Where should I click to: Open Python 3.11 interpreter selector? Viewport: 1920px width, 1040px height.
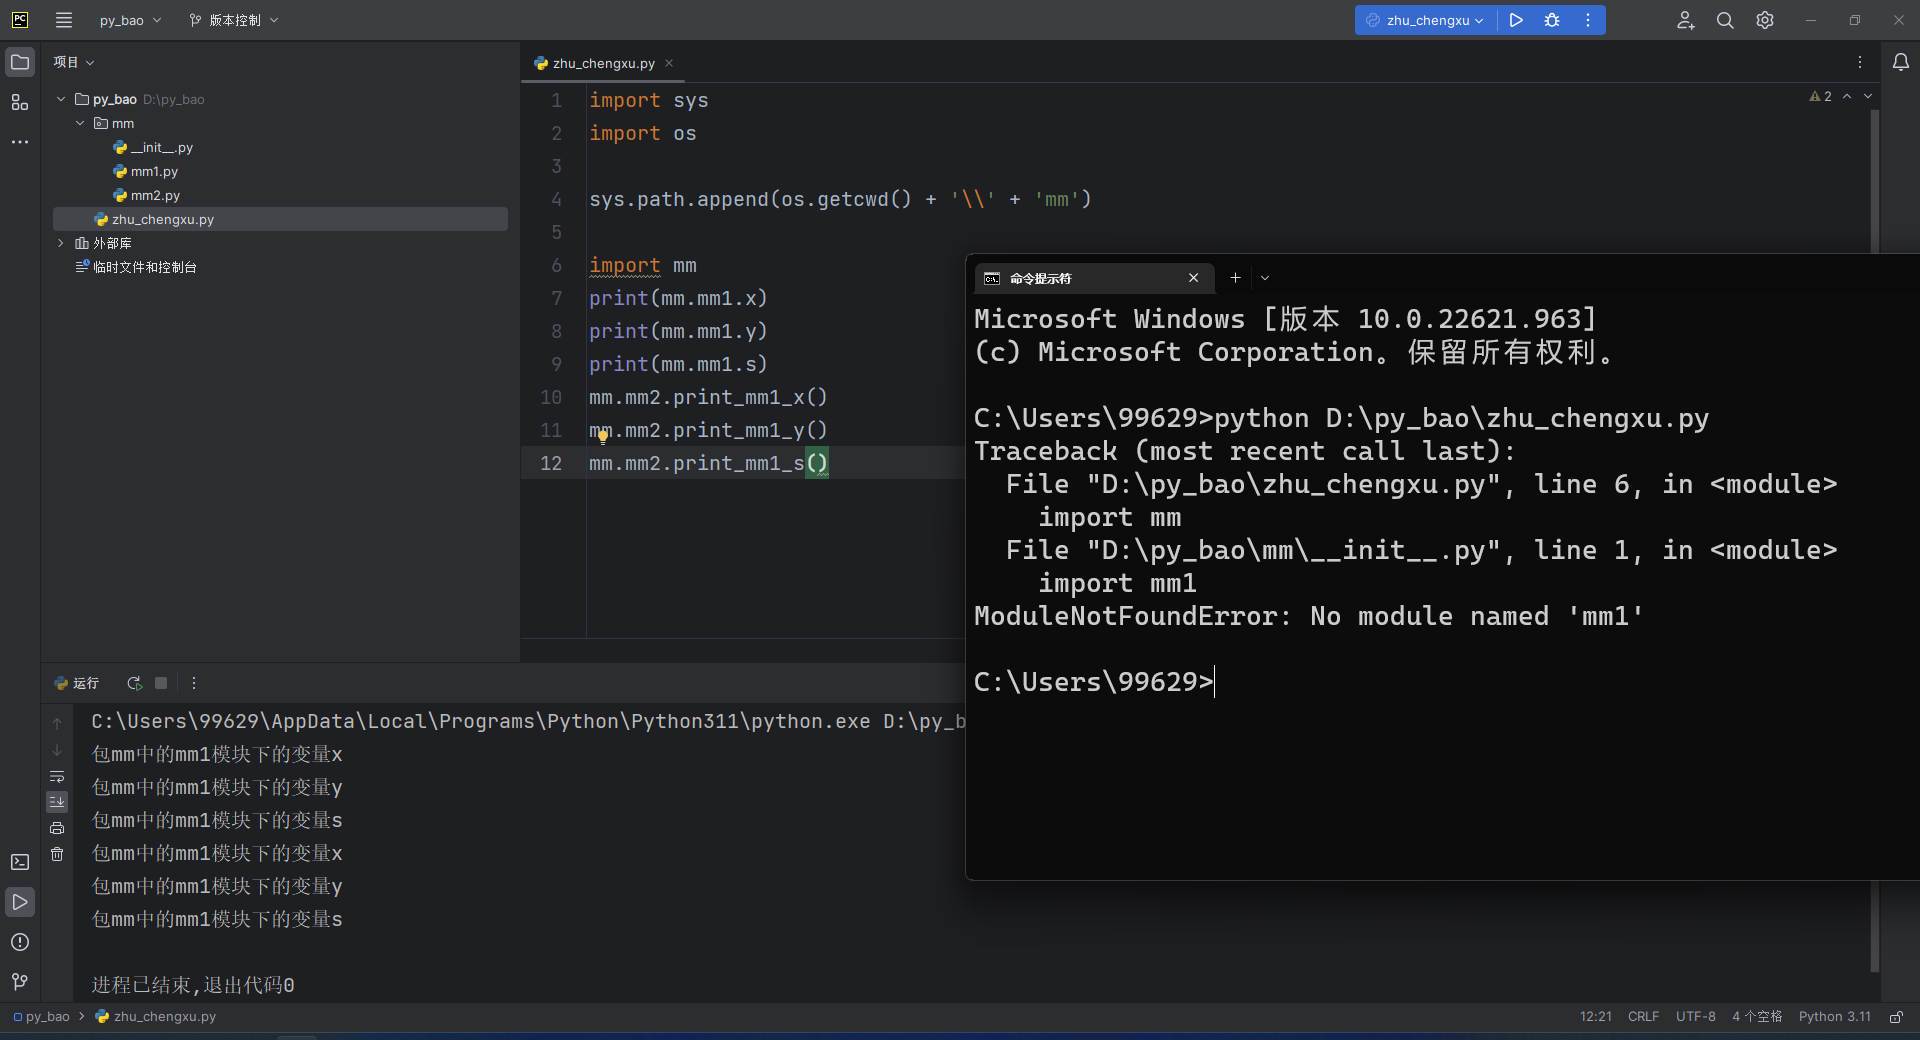coord(1834,1016)
